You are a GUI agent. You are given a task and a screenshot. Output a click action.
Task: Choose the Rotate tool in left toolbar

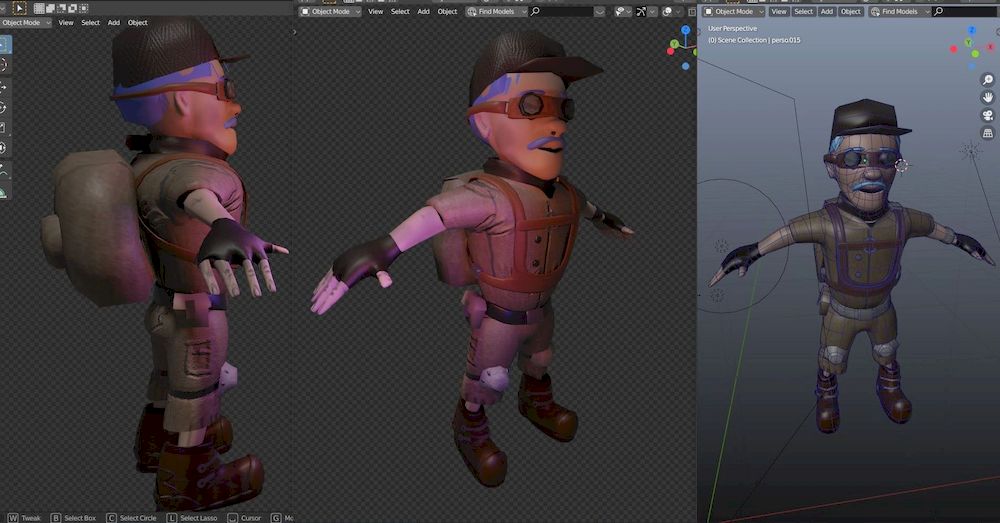(3, 107)
